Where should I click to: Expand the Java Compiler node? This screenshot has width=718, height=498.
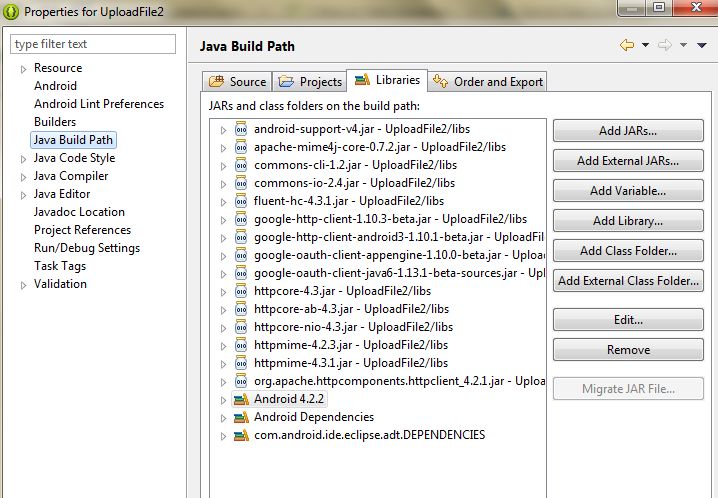(x=23, y=177)
